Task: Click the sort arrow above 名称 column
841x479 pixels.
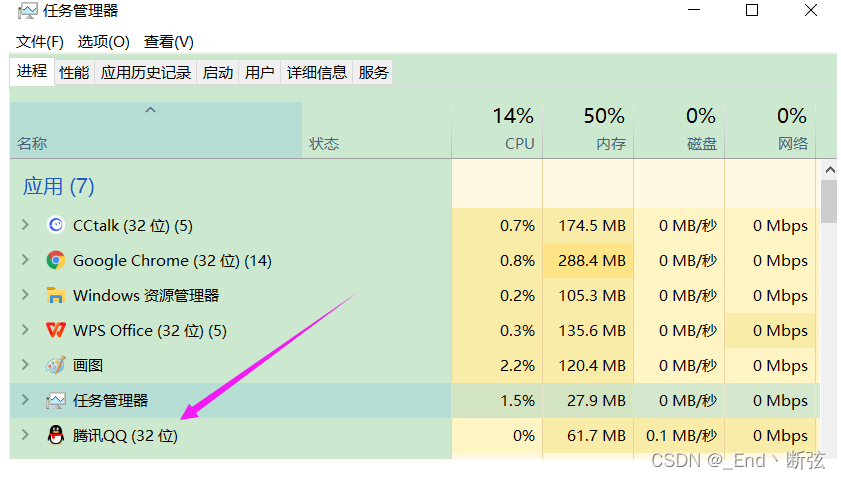Action: point(151,110)
